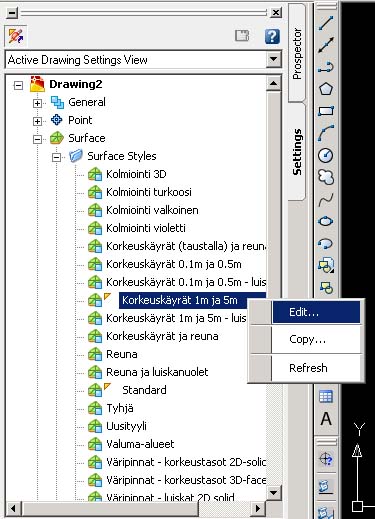Select the Multiline Text tool
Viewport: 375px width, 519px height.
pos(326,419)
